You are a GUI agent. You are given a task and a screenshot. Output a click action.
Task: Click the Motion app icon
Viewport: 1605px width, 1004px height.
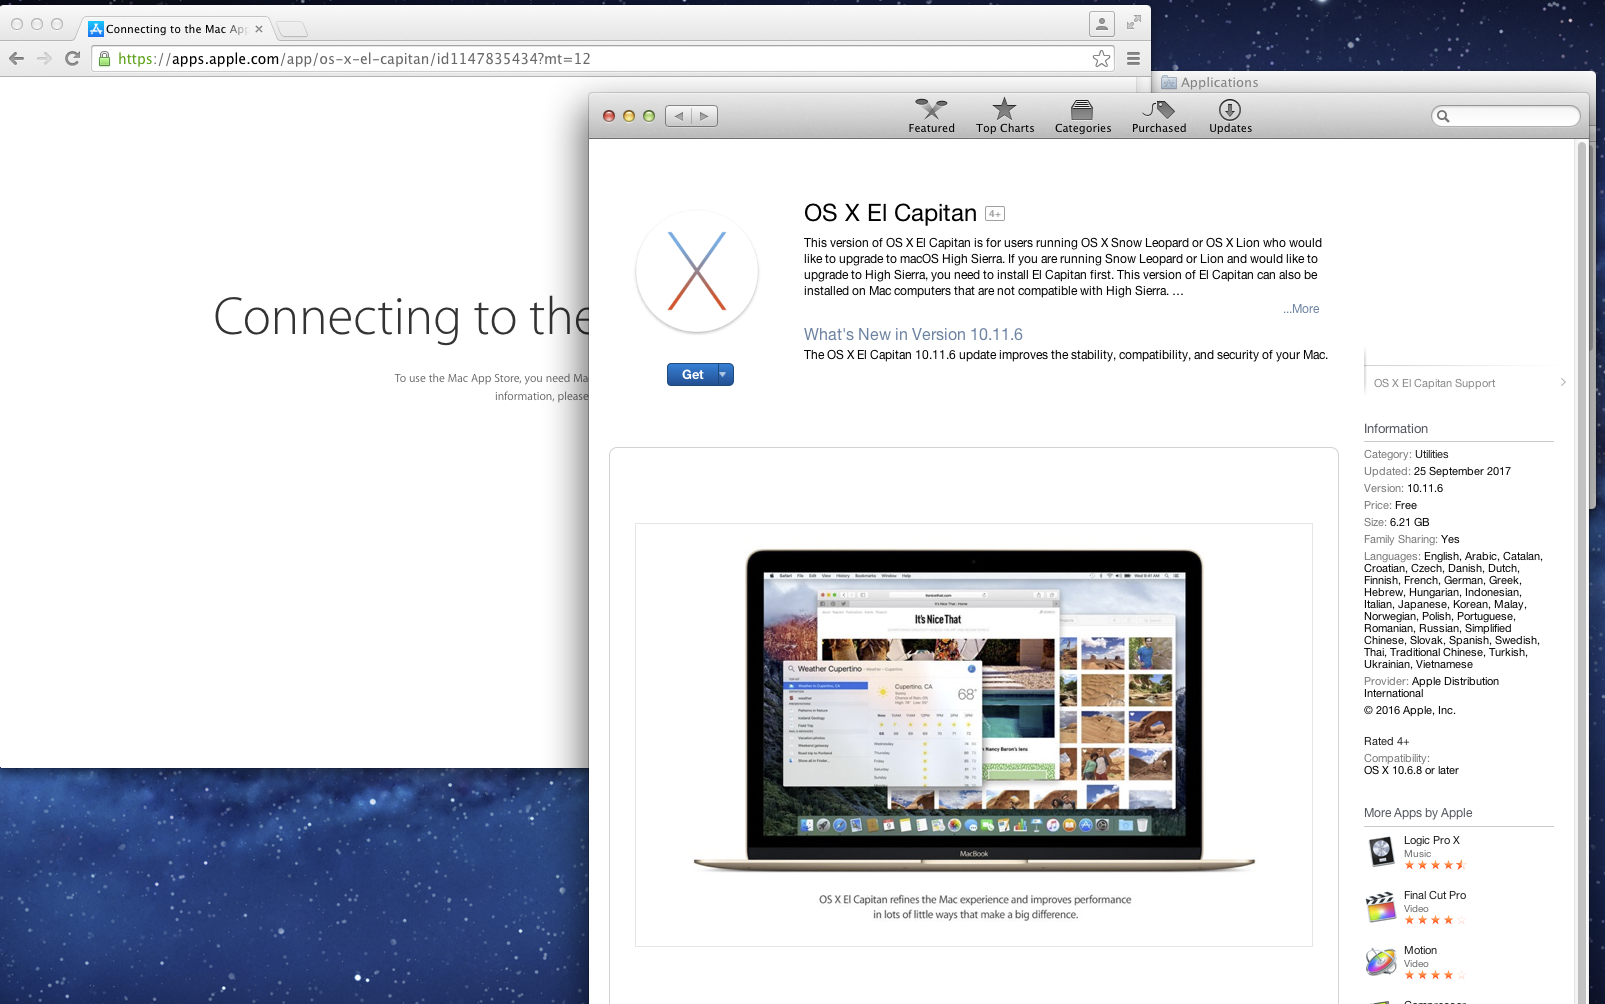pyautogui.click(x=1381, y=962)
